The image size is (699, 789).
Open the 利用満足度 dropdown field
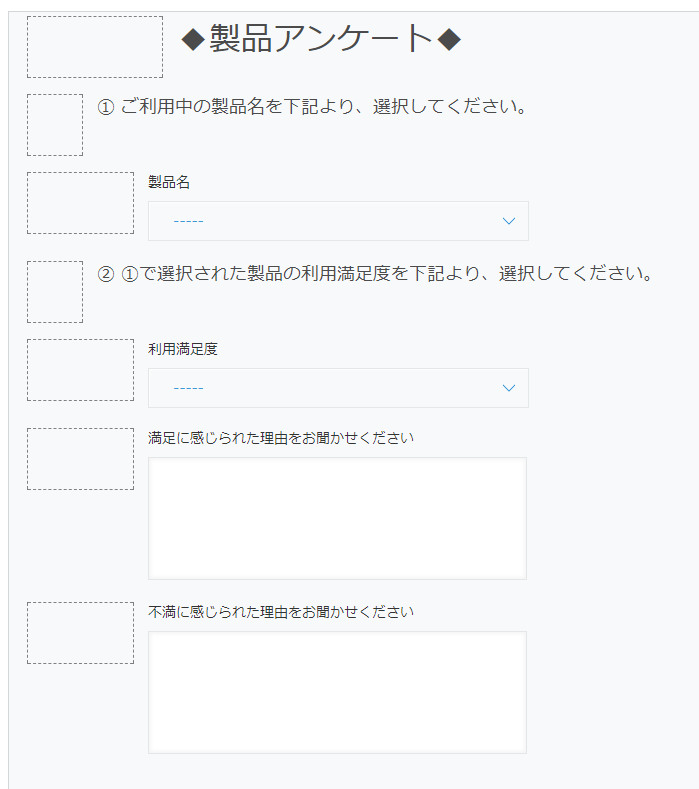pyautogui.click(x=320, y=388)
